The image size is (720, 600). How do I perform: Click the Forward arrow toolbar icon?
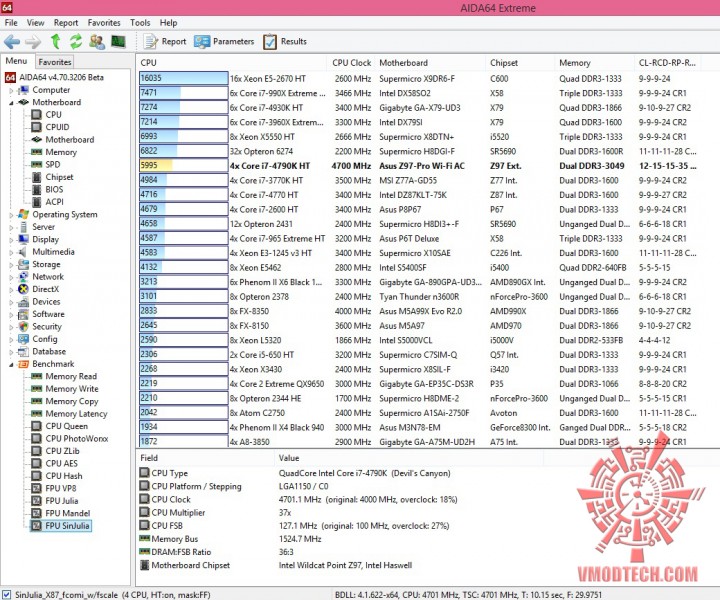tap(33, 42)
